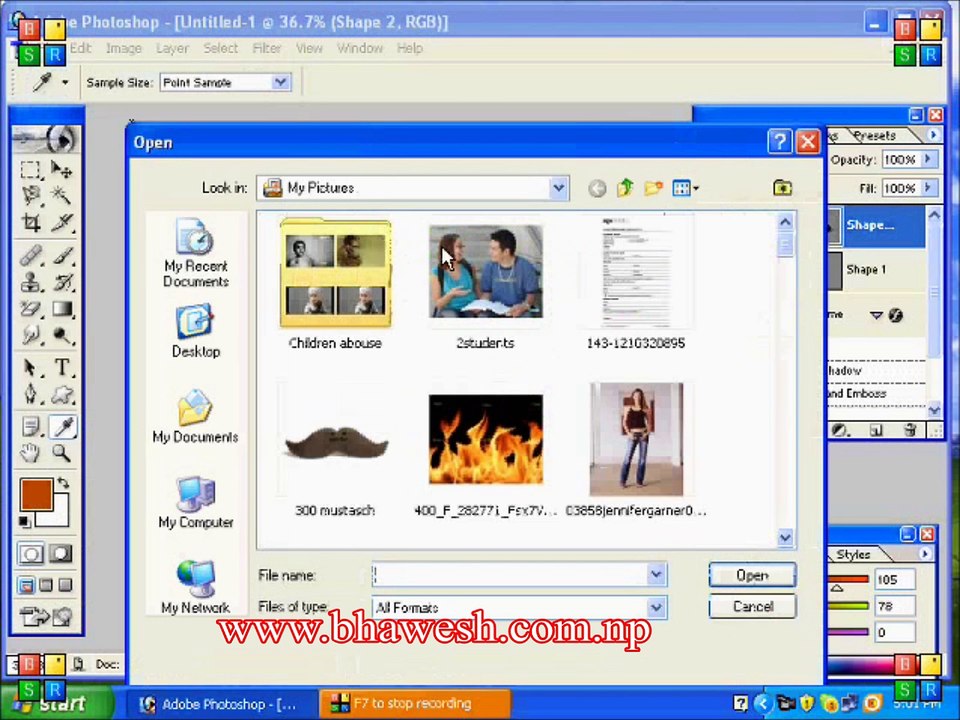The height and width of the screenshot is (720, 960).
Task: Open the Opacity slider arrow
Action: pos(928,159)
